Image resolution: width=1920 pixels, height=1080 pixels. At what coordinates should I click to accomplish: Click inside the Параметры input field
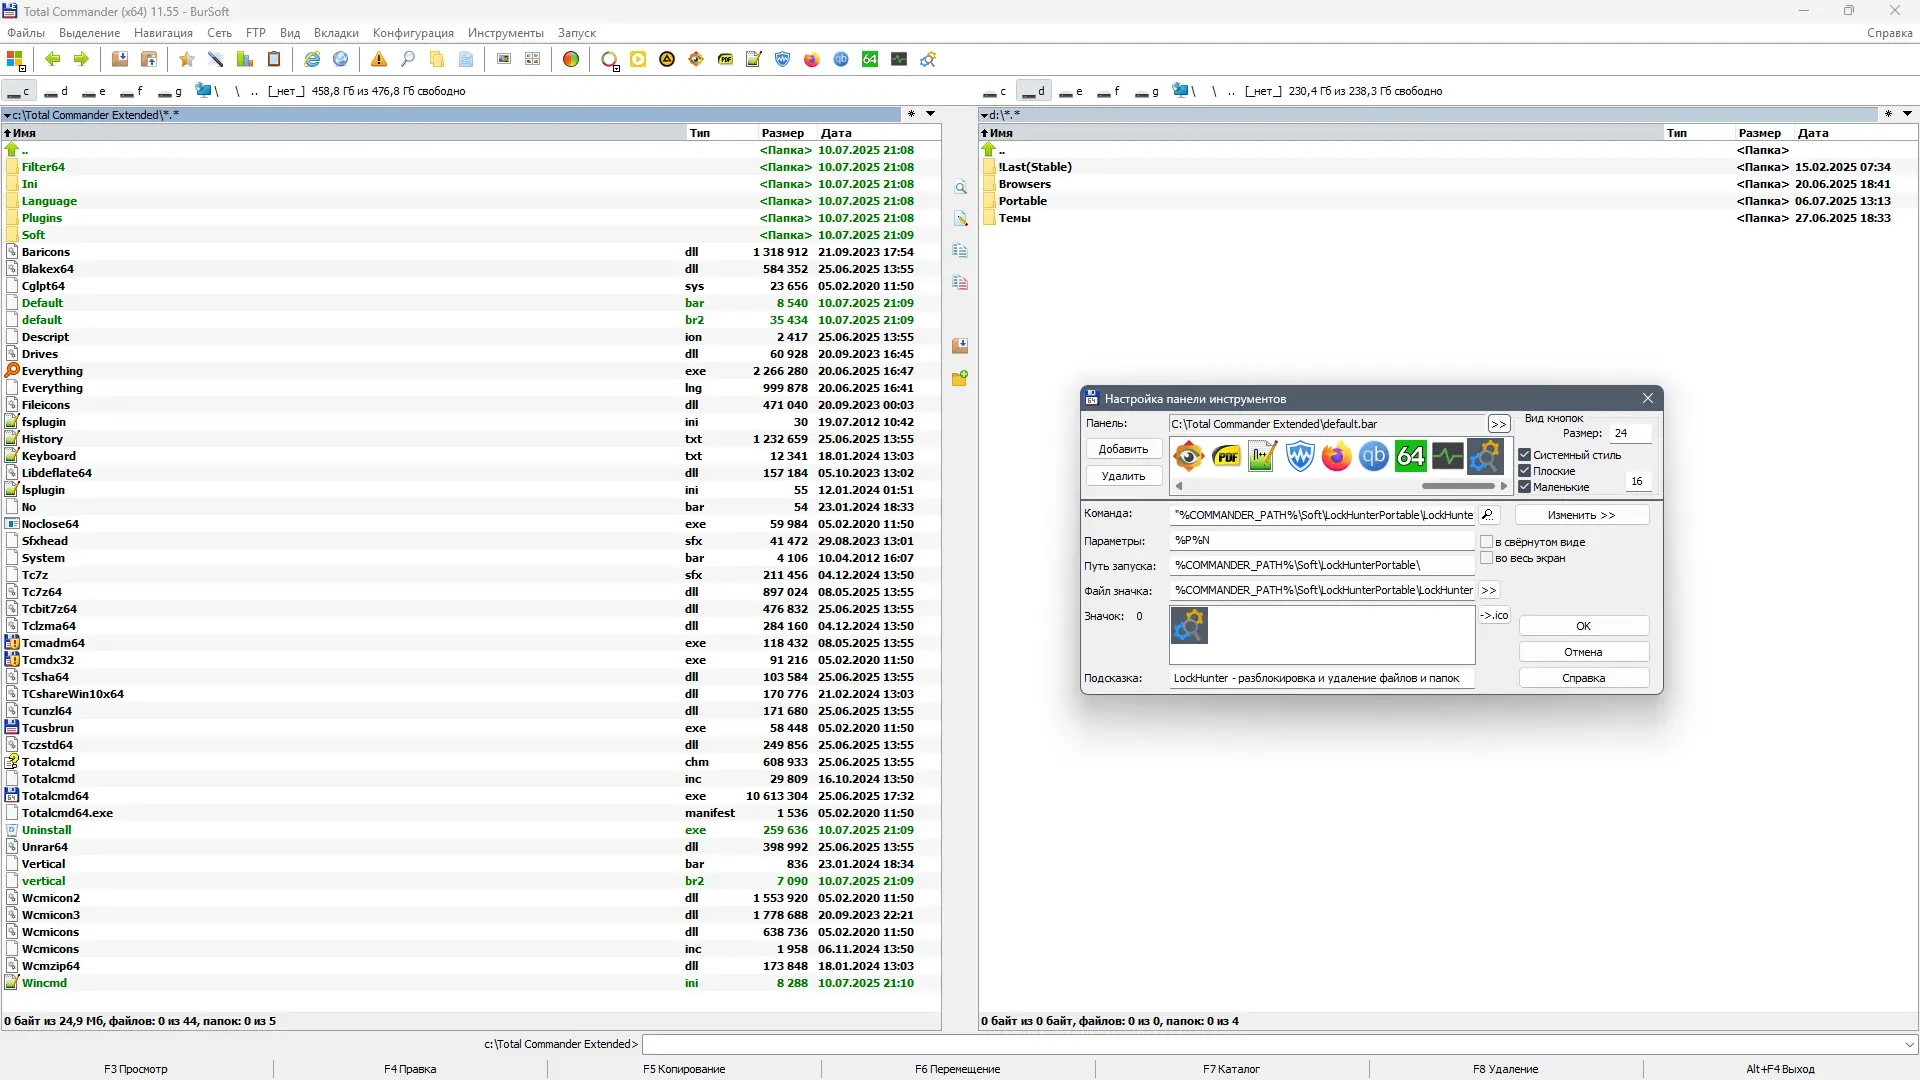click(x=1320, y=540)
